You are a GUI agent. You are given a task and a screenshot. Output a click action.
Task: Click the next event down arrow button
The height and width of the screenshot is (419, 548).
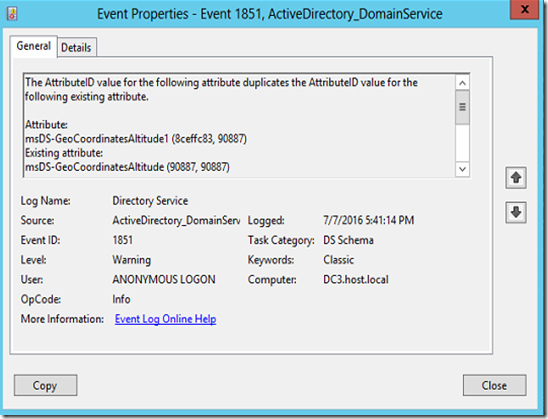pos(516,212)
